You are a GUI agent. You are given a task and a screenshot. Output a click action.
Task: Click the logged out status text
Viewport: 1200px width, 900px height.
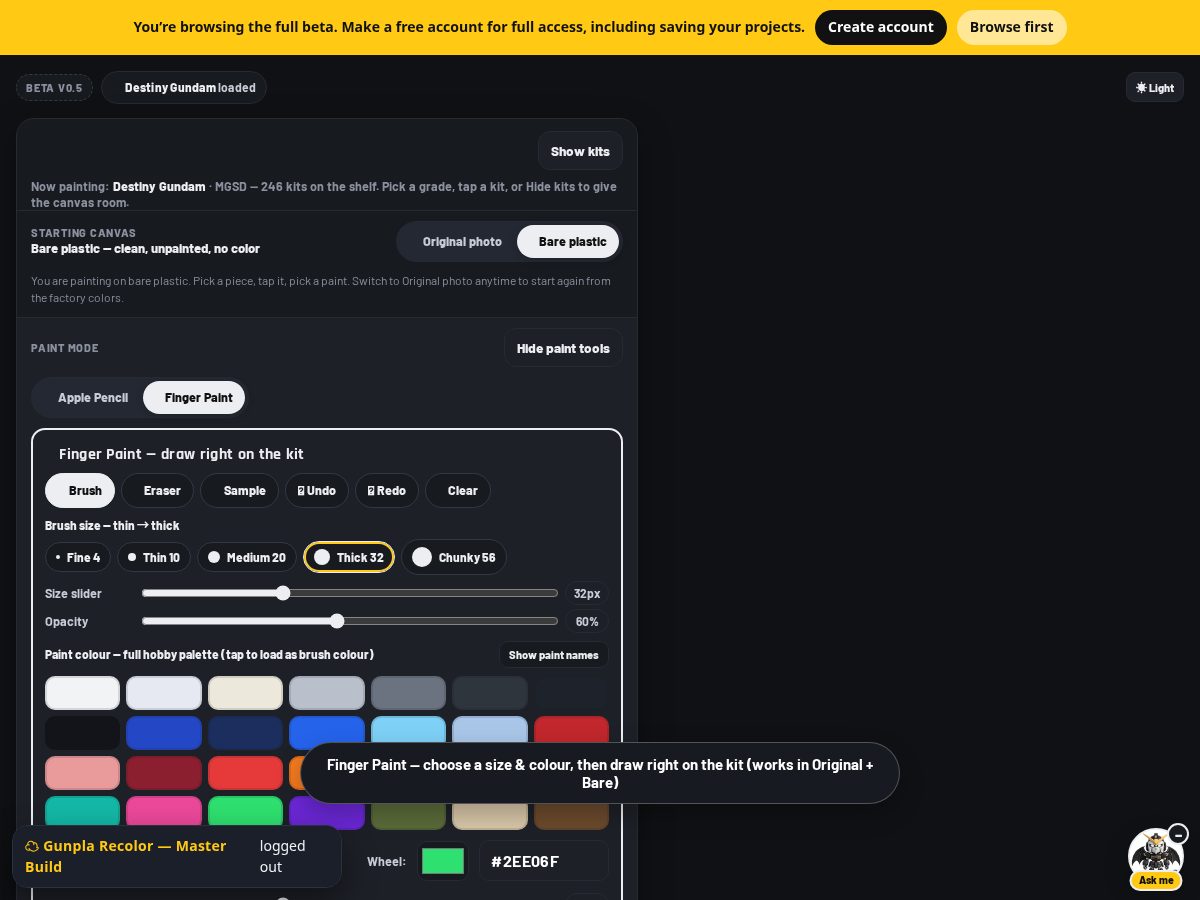coord(282,856)
